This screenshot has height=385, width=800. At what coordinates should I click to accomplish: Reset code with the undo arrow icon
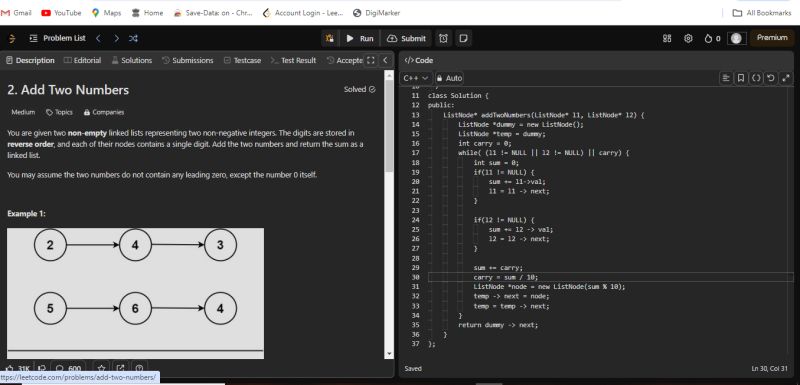[x=770, y=78]
